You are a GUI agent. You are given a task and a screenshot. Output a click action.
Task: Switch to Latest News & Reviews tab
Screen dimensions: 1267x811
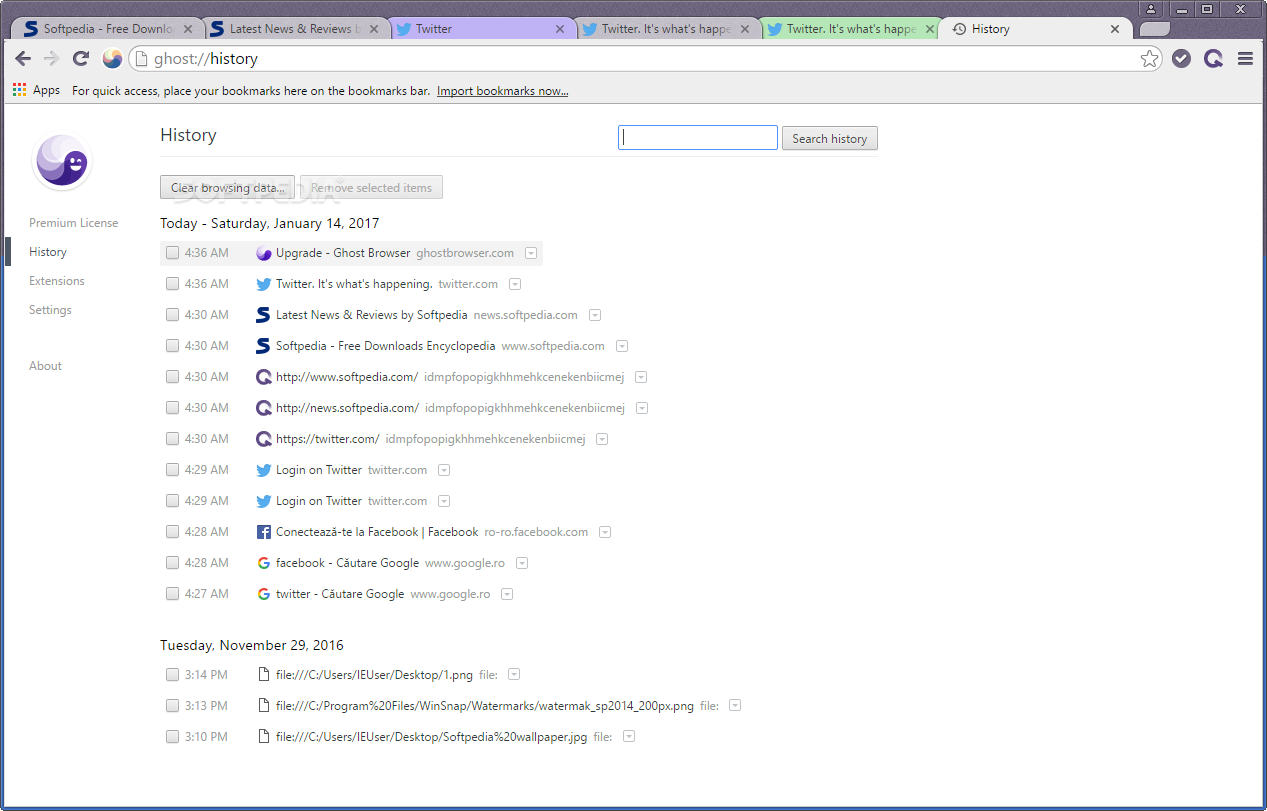(x=294, y=29)
